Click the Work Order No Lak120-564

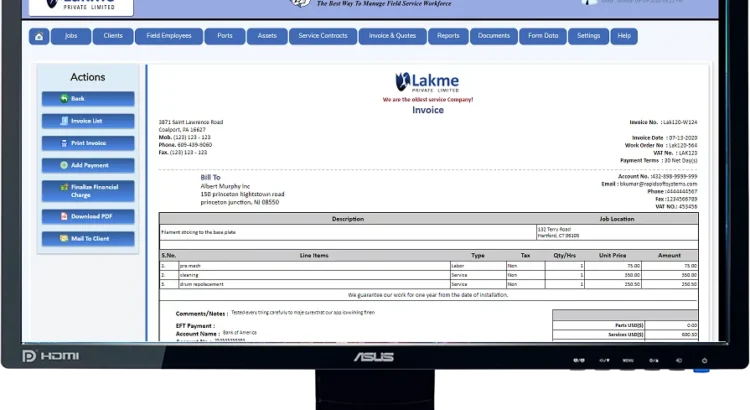point(683,145)
